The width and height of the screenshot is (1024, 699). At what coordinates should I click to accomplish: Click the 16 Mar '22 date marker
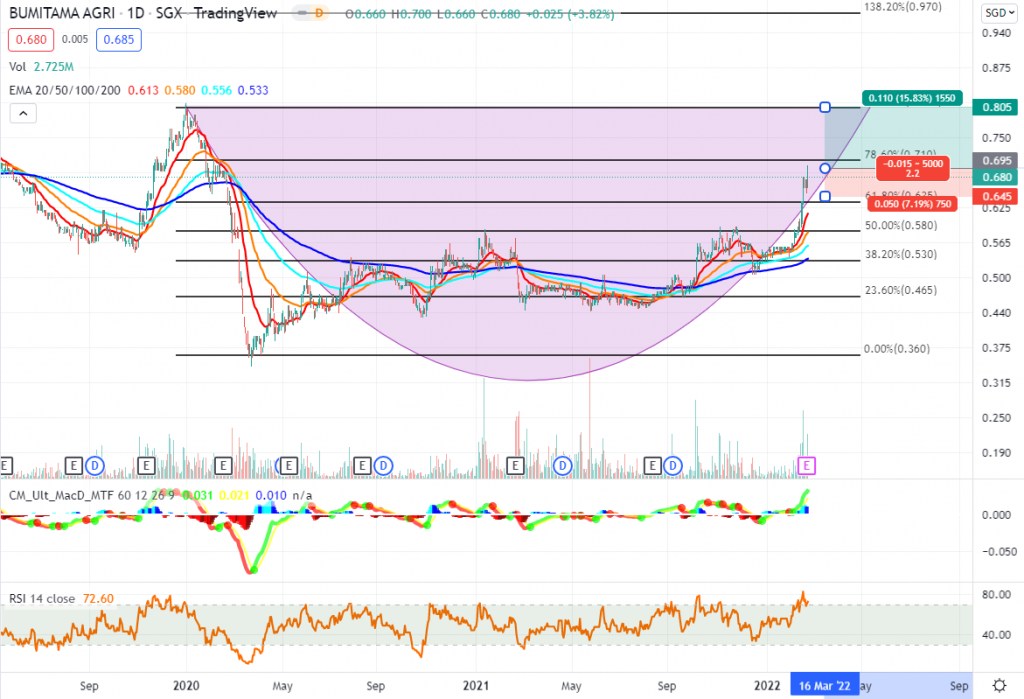[x=825, y=685]
